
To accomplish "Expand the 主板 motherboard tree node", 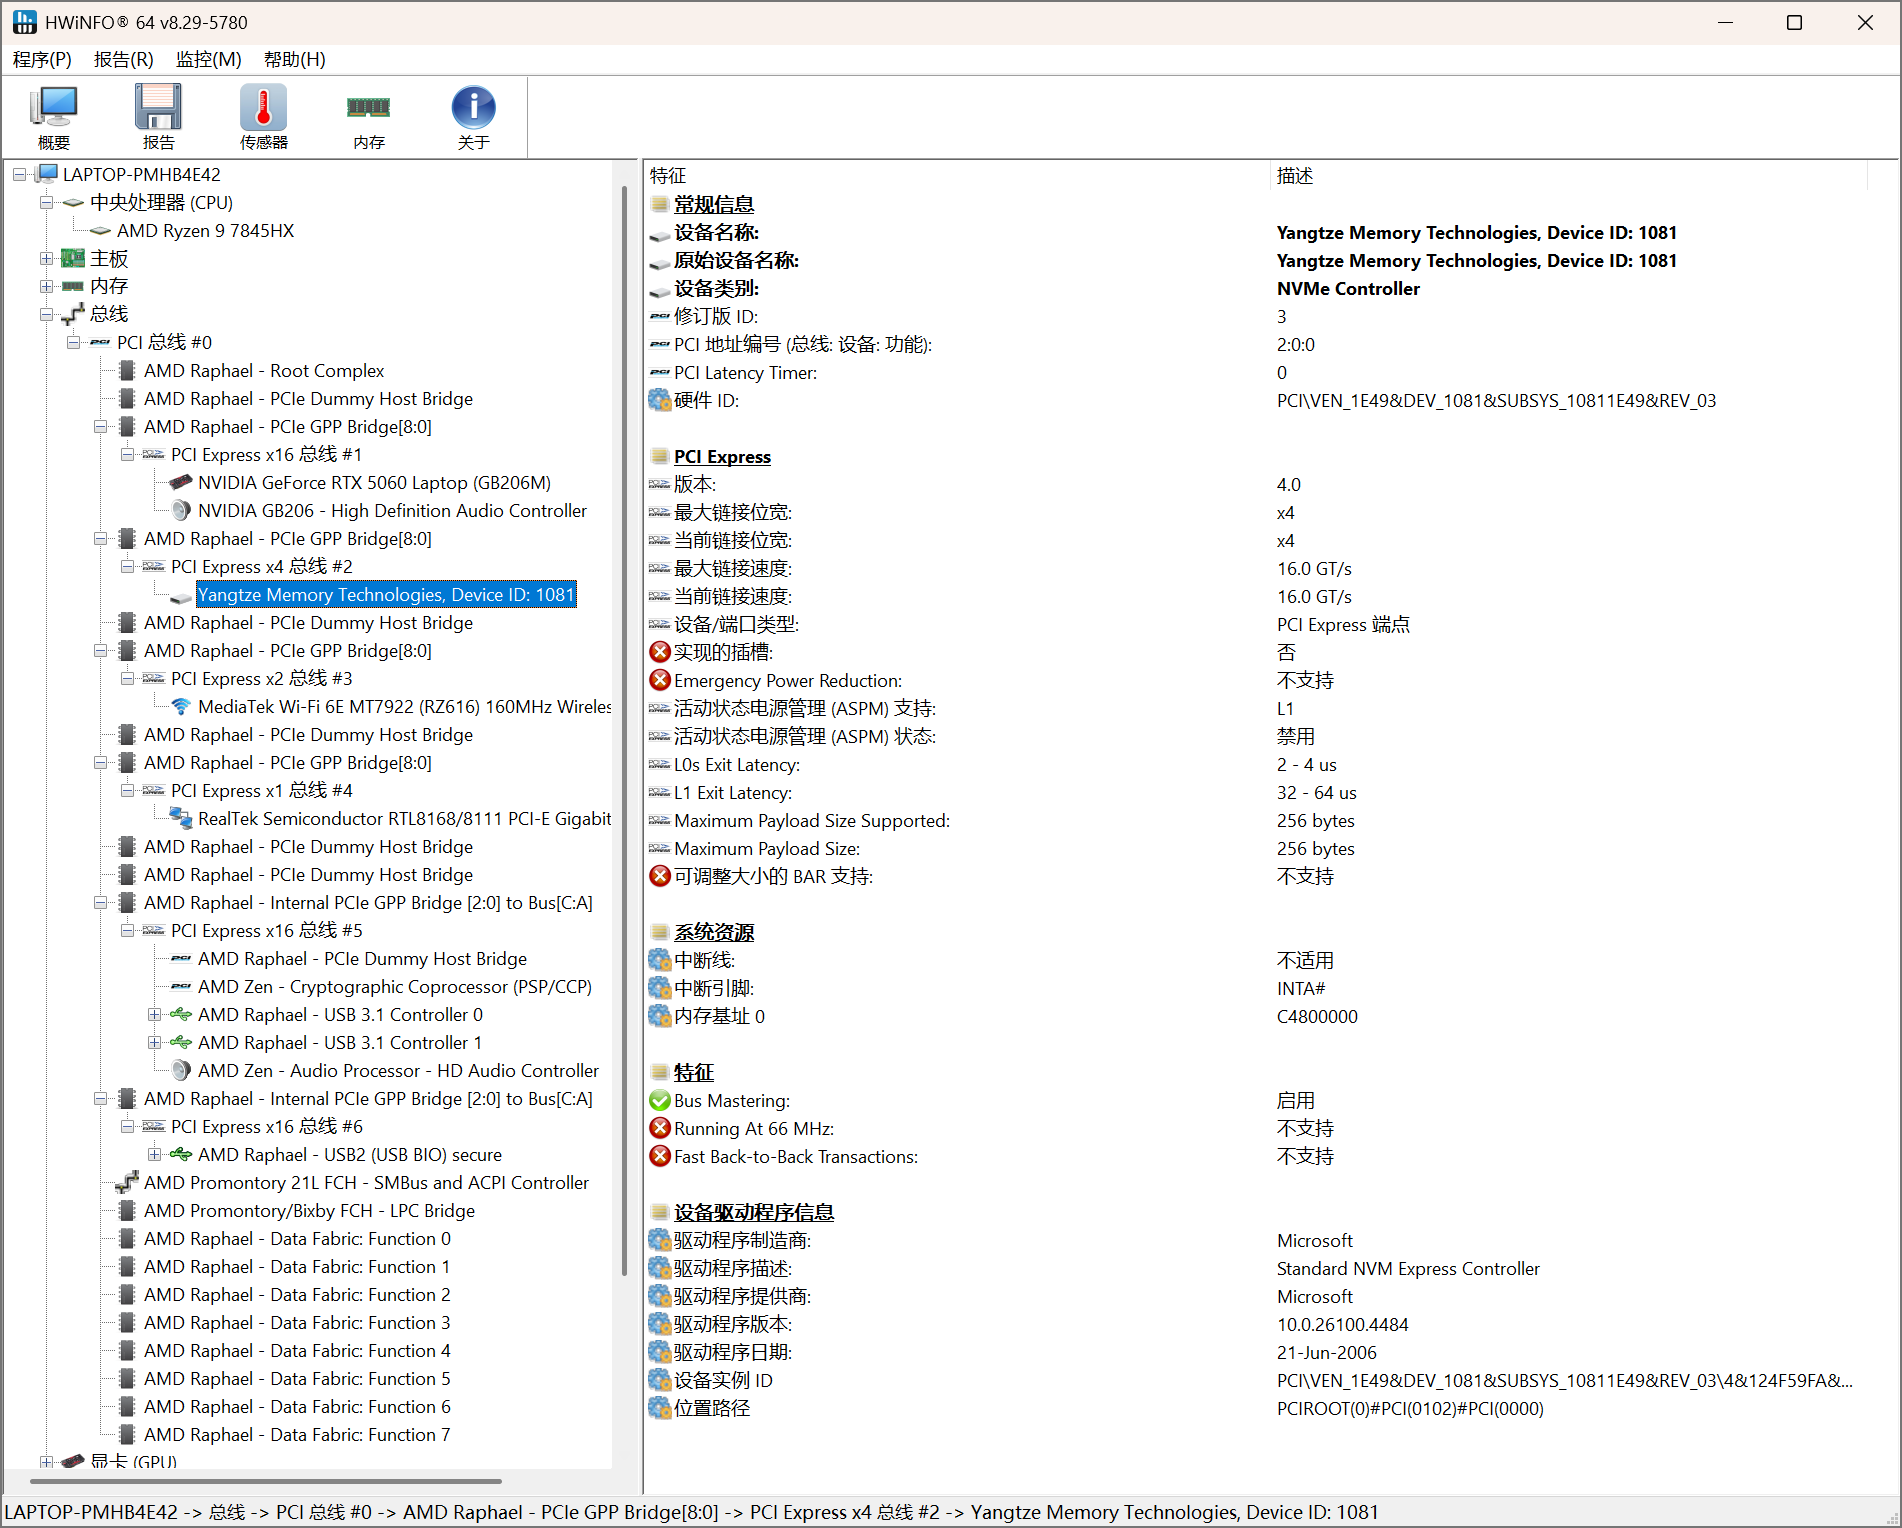I will click(46, 259).
